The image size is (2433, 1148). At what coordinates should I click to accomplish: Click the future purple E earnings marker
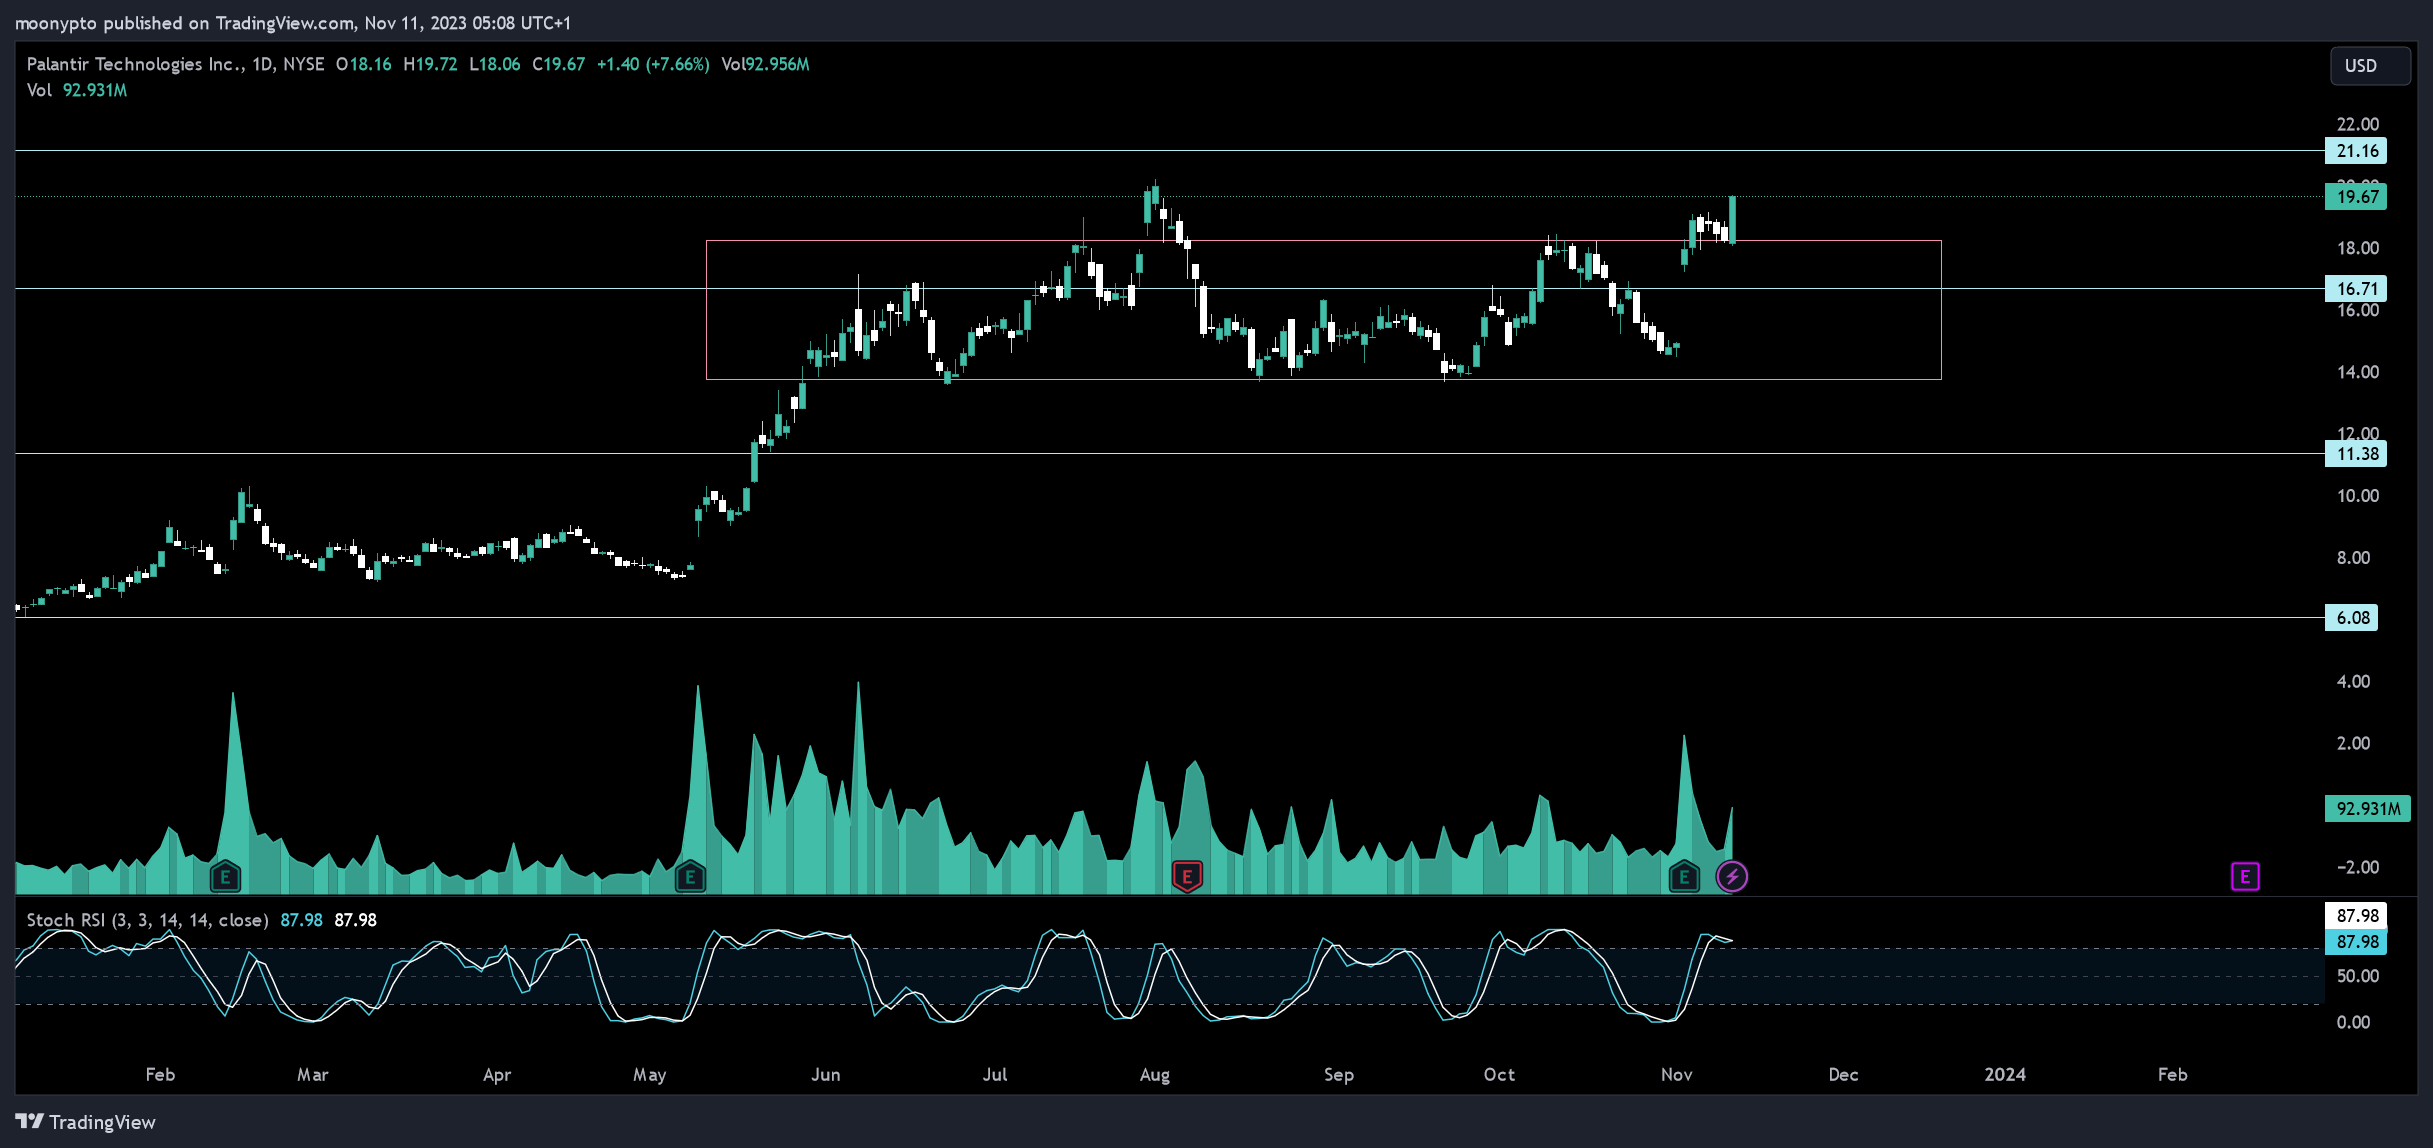tap(2245, 877)
